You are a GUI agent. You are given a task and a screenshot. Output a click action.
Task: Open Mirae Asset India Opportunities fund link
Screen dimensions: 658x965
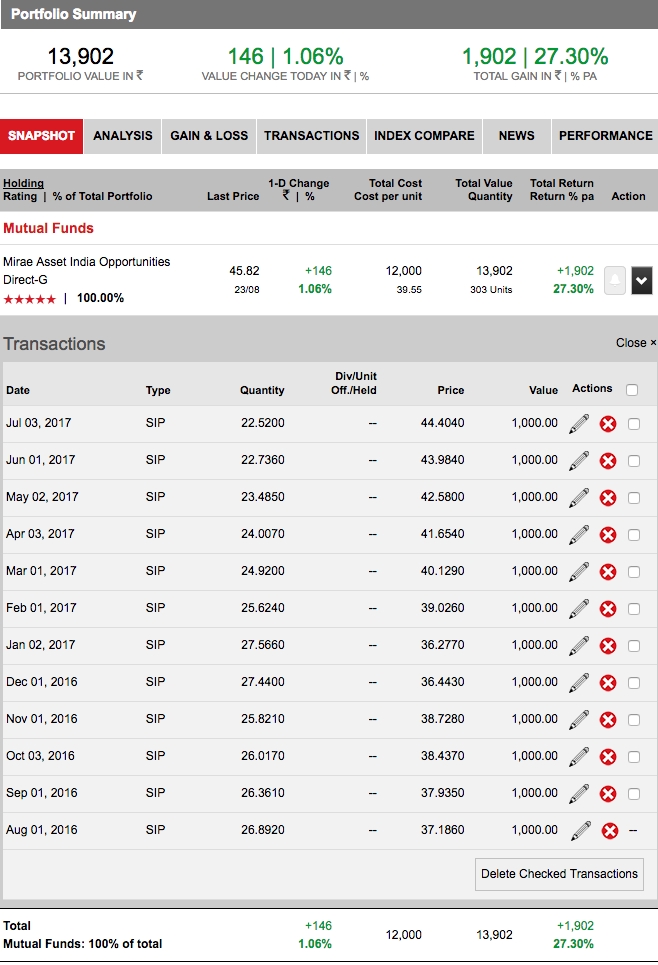click(x=86, y=270)
